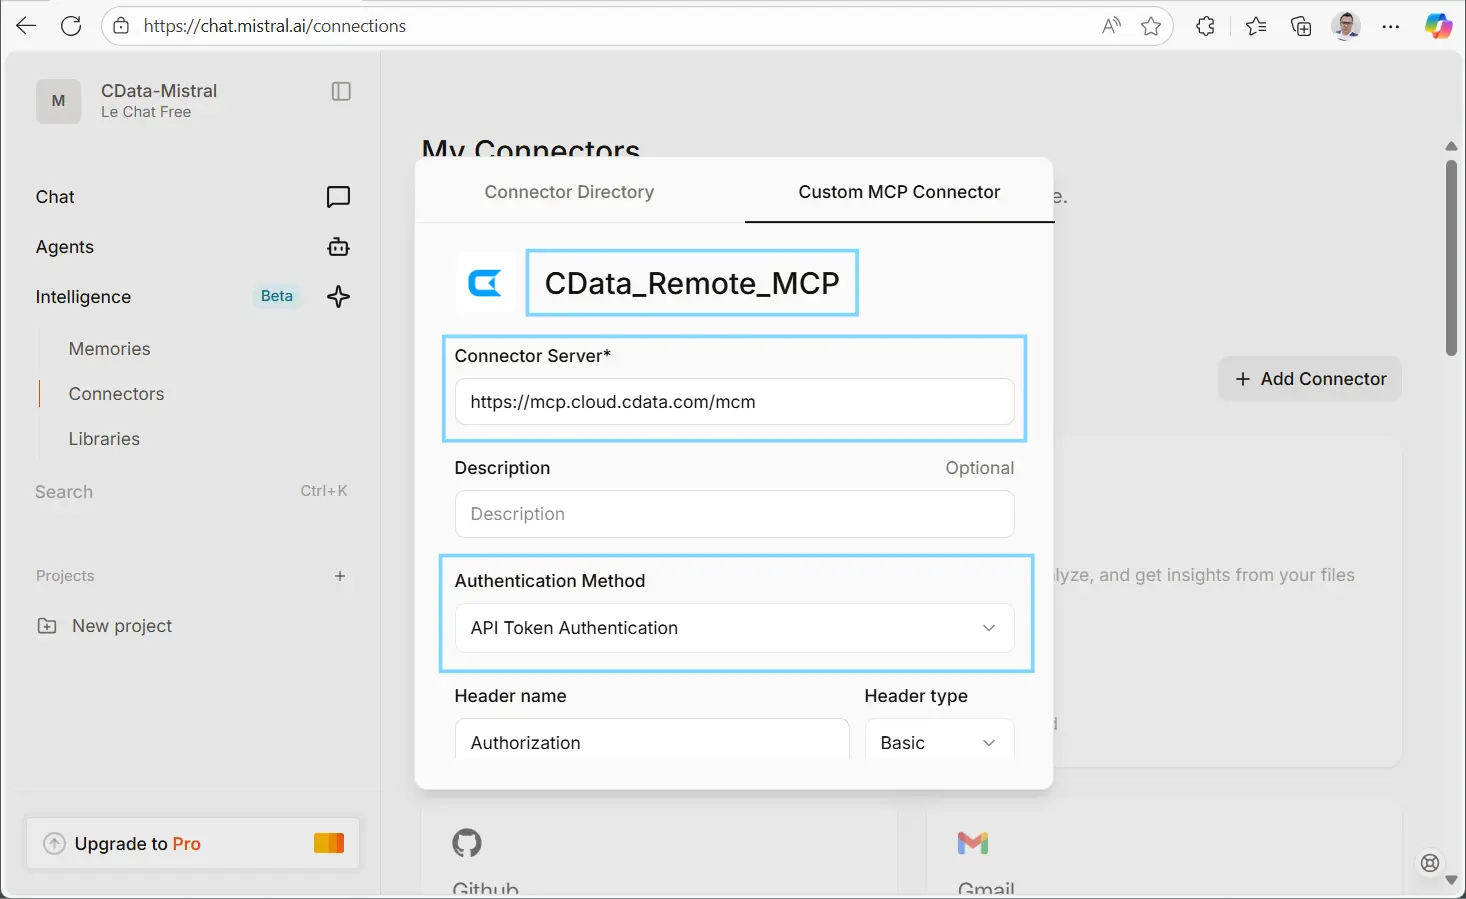Open Copilot icon in browser toolbar
The width and height of the screenshot is (1466, 899).
(x=1438, y=27)
